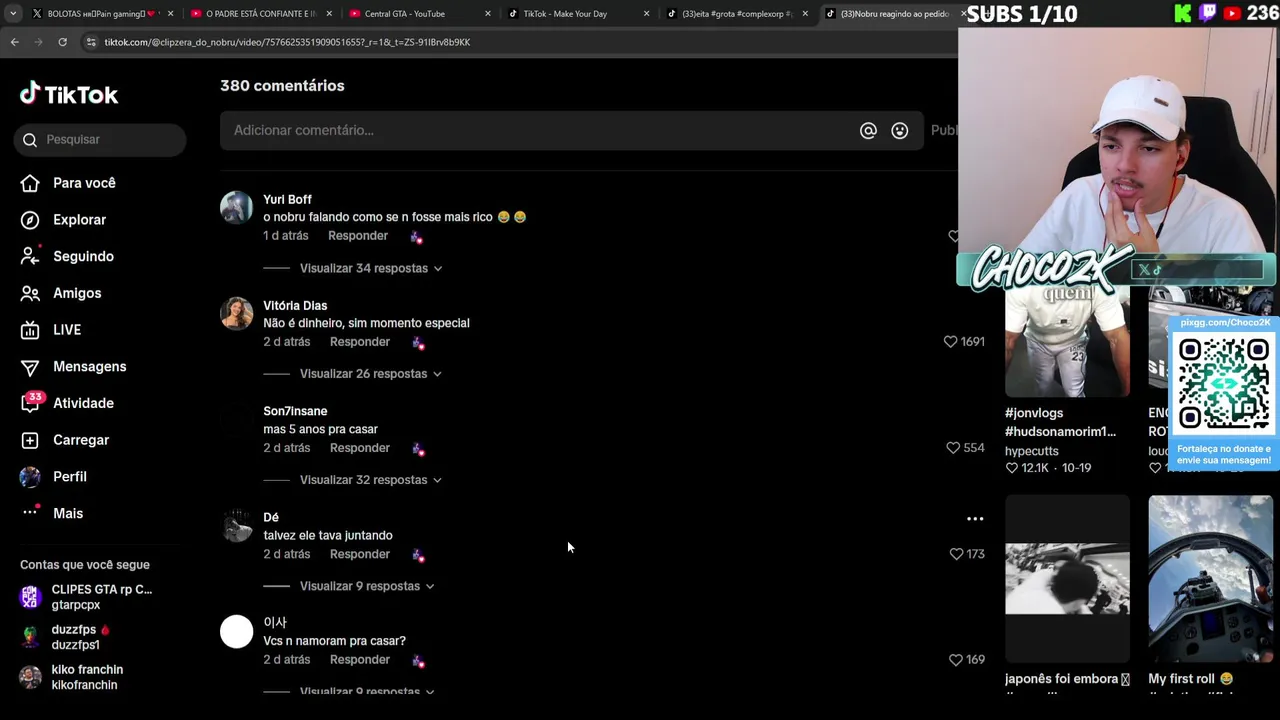Image resolution: width=1280 pixels, height=720 pixels.
Task: Click the hypecutts author name under thumbnail
Action: pyautogui.click(x=1032, y=451)
